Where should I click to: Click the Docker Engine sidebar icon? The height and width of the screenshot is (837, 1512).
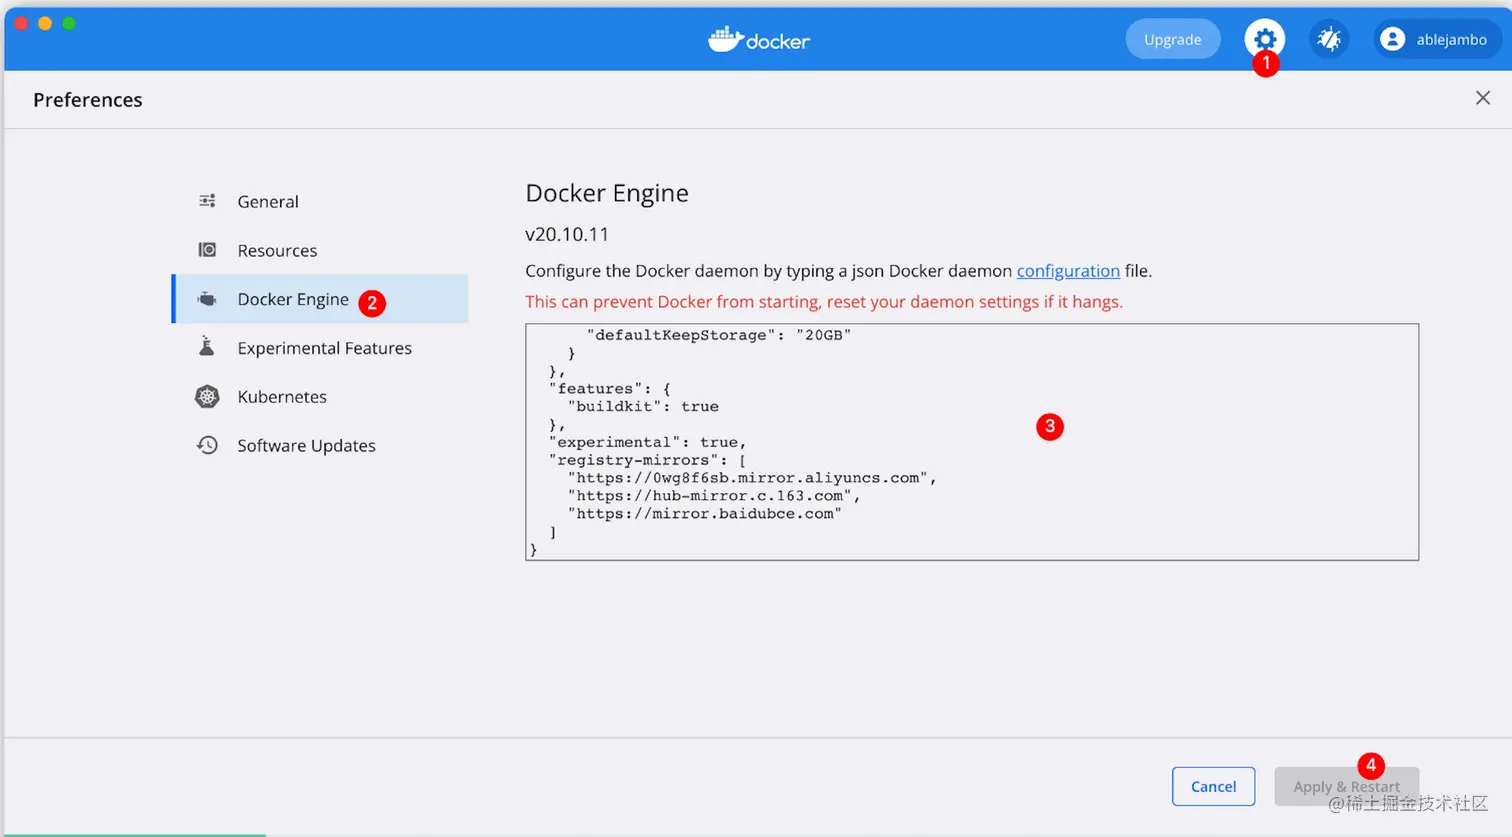(x=207, y=299)
